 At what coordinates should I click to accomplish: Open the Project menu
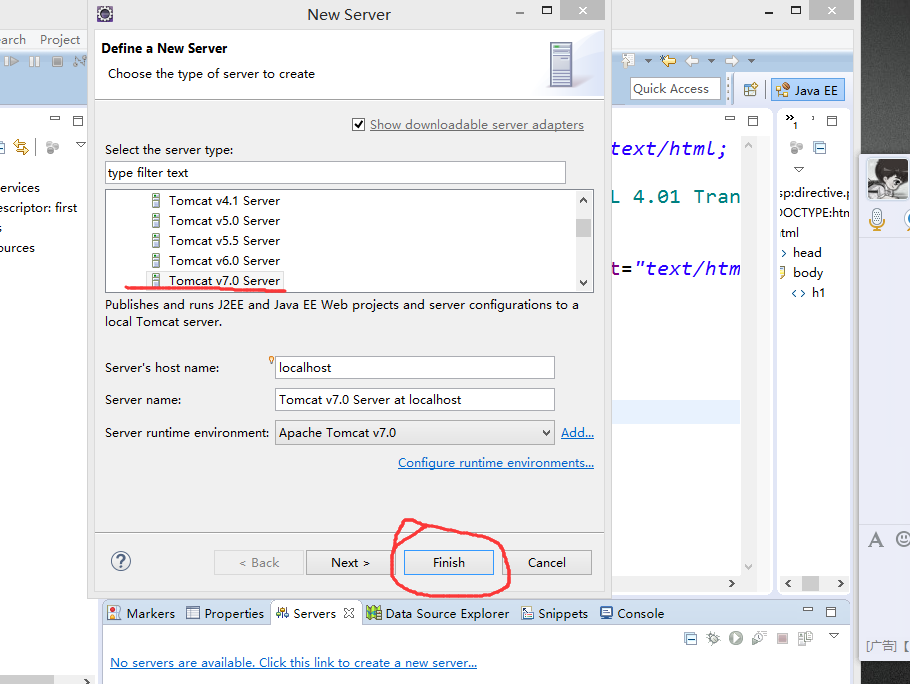(x=60, y=39)
